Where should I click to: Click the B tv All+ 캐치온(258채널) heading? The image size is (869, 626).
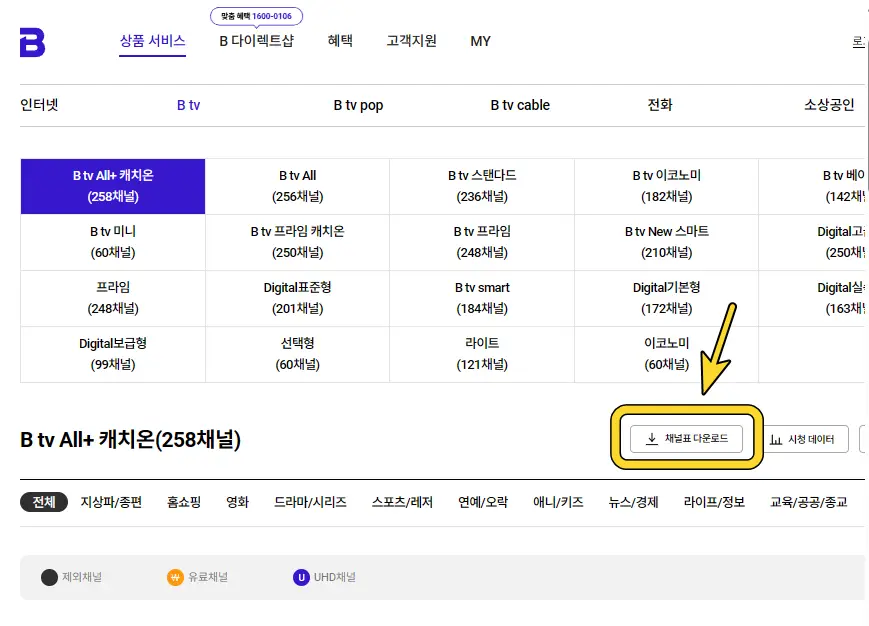coord(131,440)
